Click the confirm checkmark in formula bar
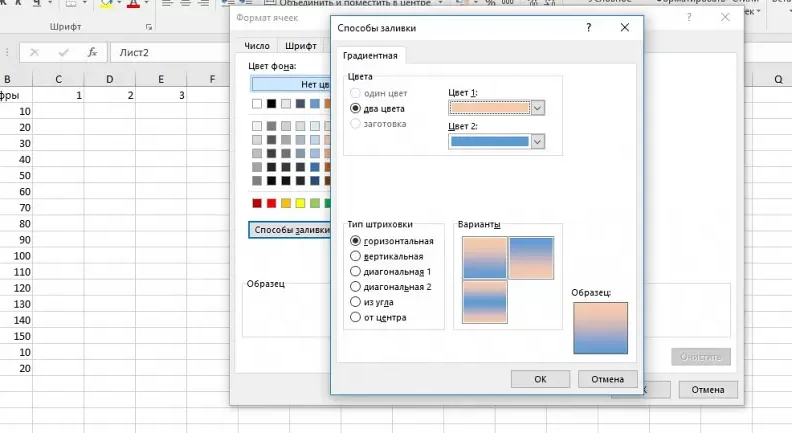Screen dimensions: 792x433 64,52
